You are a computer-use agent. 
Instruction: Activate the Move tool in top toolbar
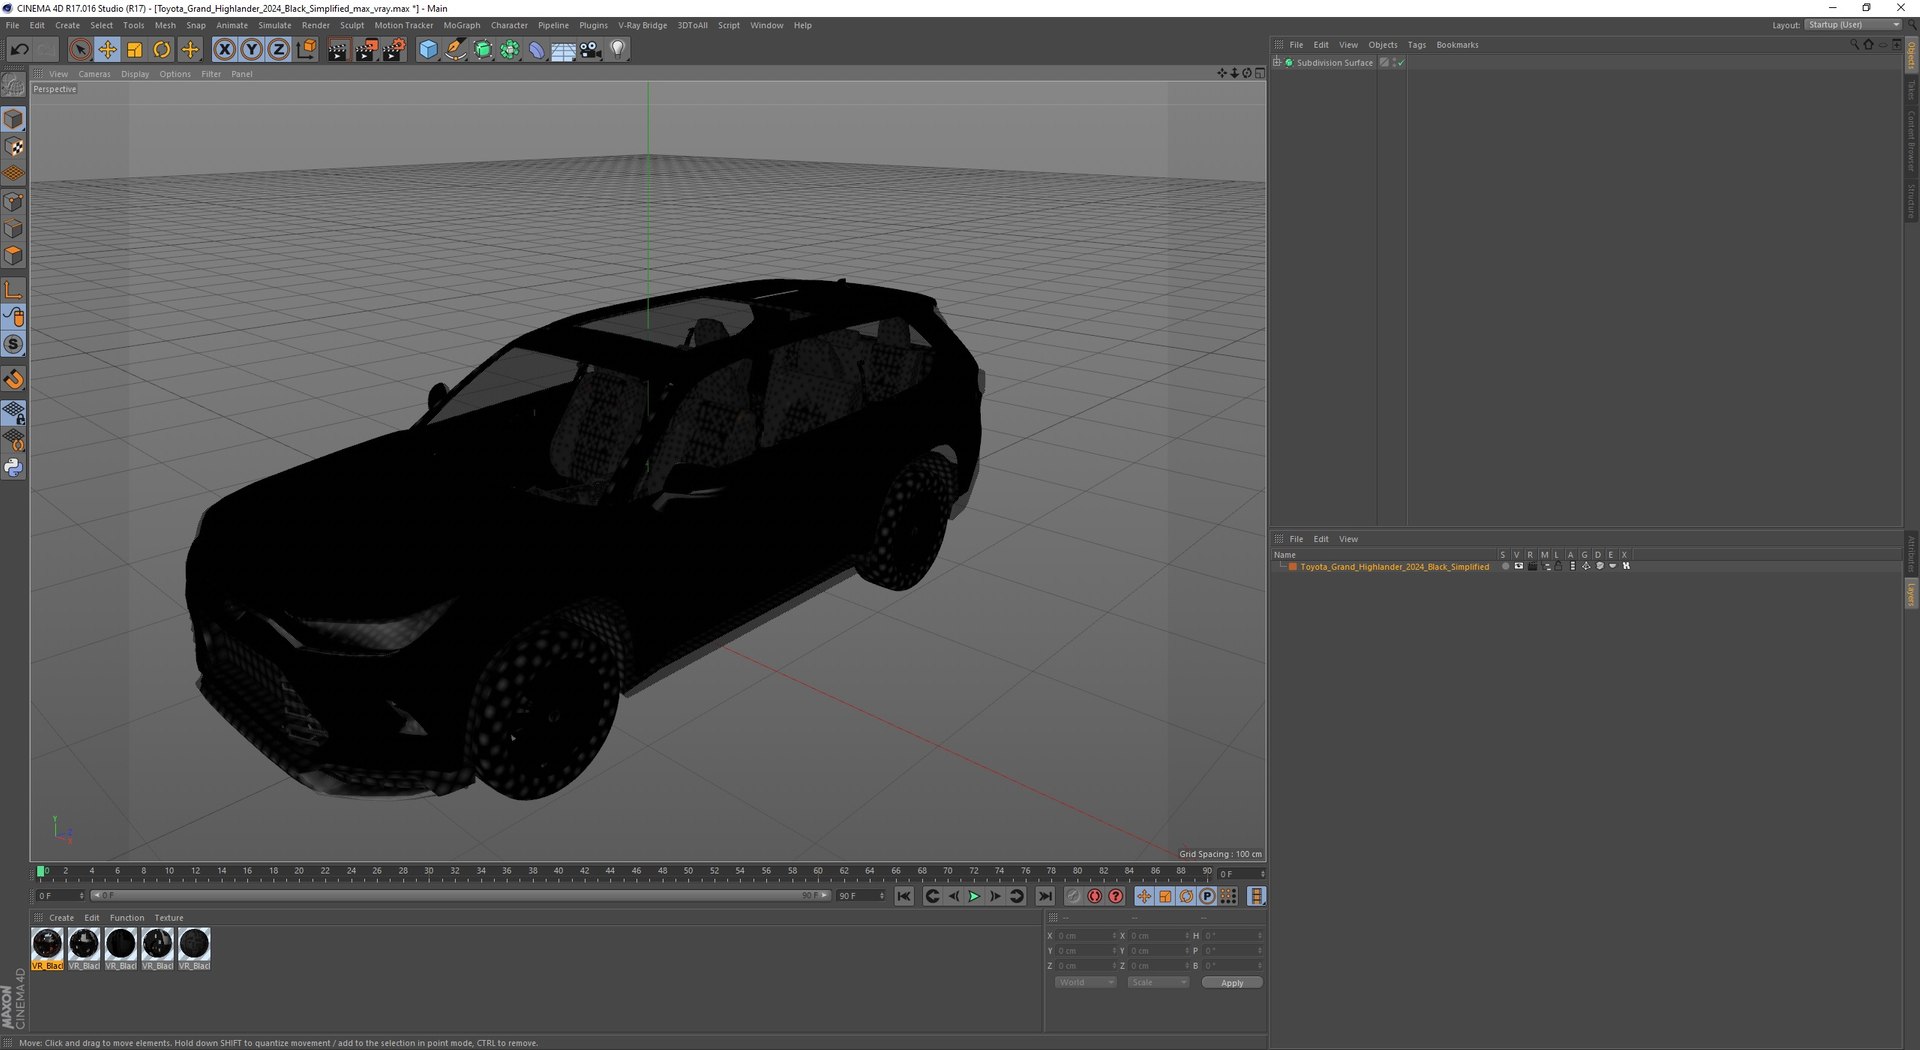[107, 49]
